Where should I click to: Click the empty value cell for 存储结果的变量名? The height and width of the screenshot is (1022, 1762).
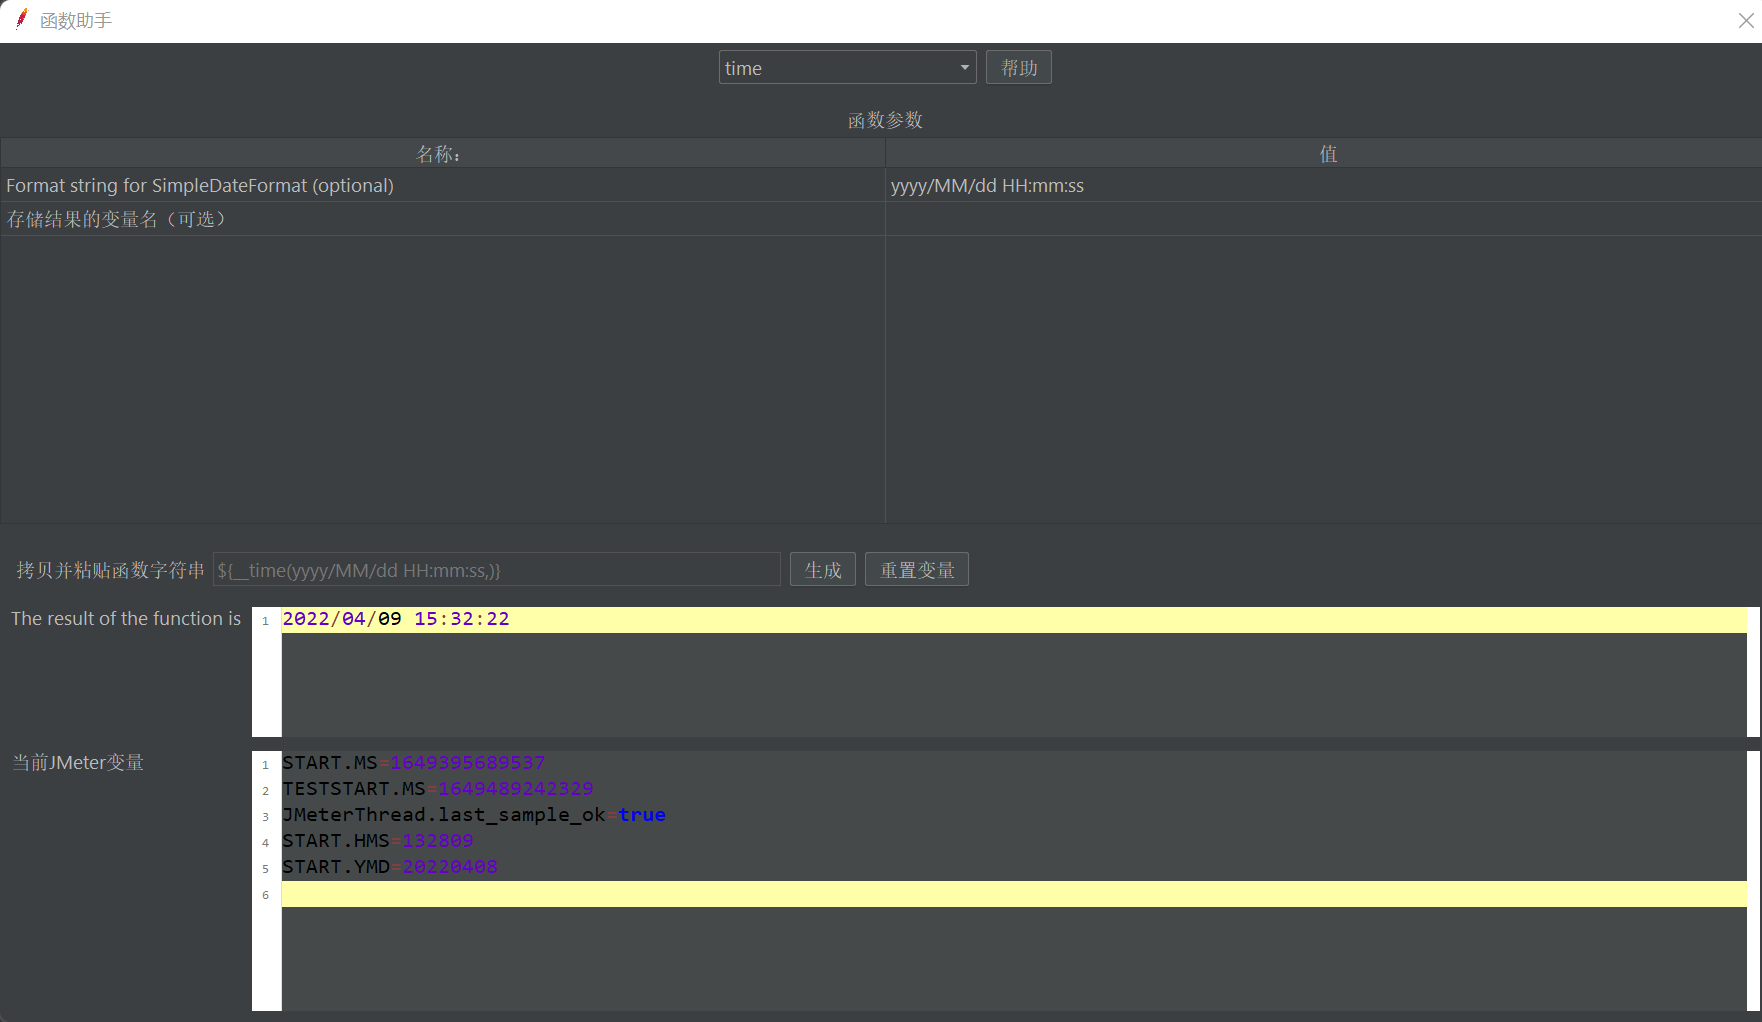click(x=1323, y=219)
